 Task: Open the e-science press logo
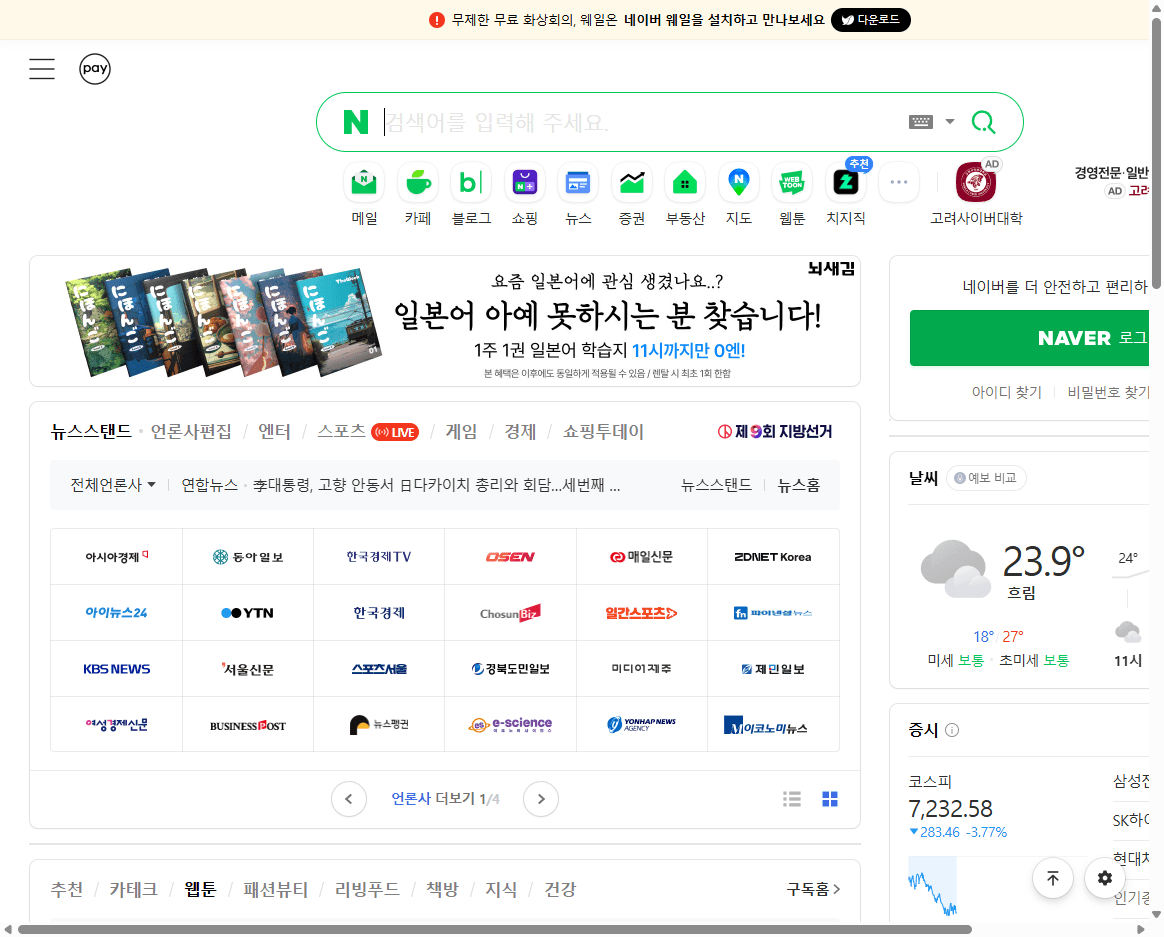coord(511,724)
